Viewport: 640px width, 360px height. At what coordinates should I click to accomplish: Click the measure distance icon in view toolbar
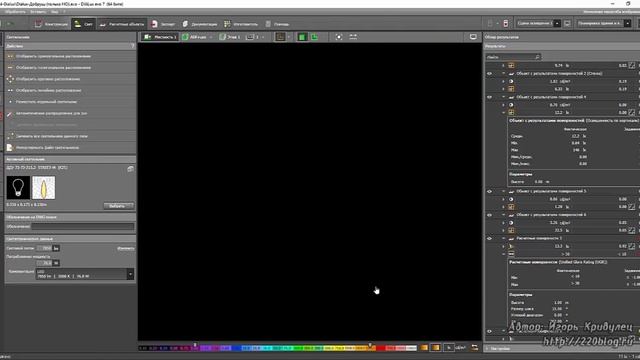[353, 37]
